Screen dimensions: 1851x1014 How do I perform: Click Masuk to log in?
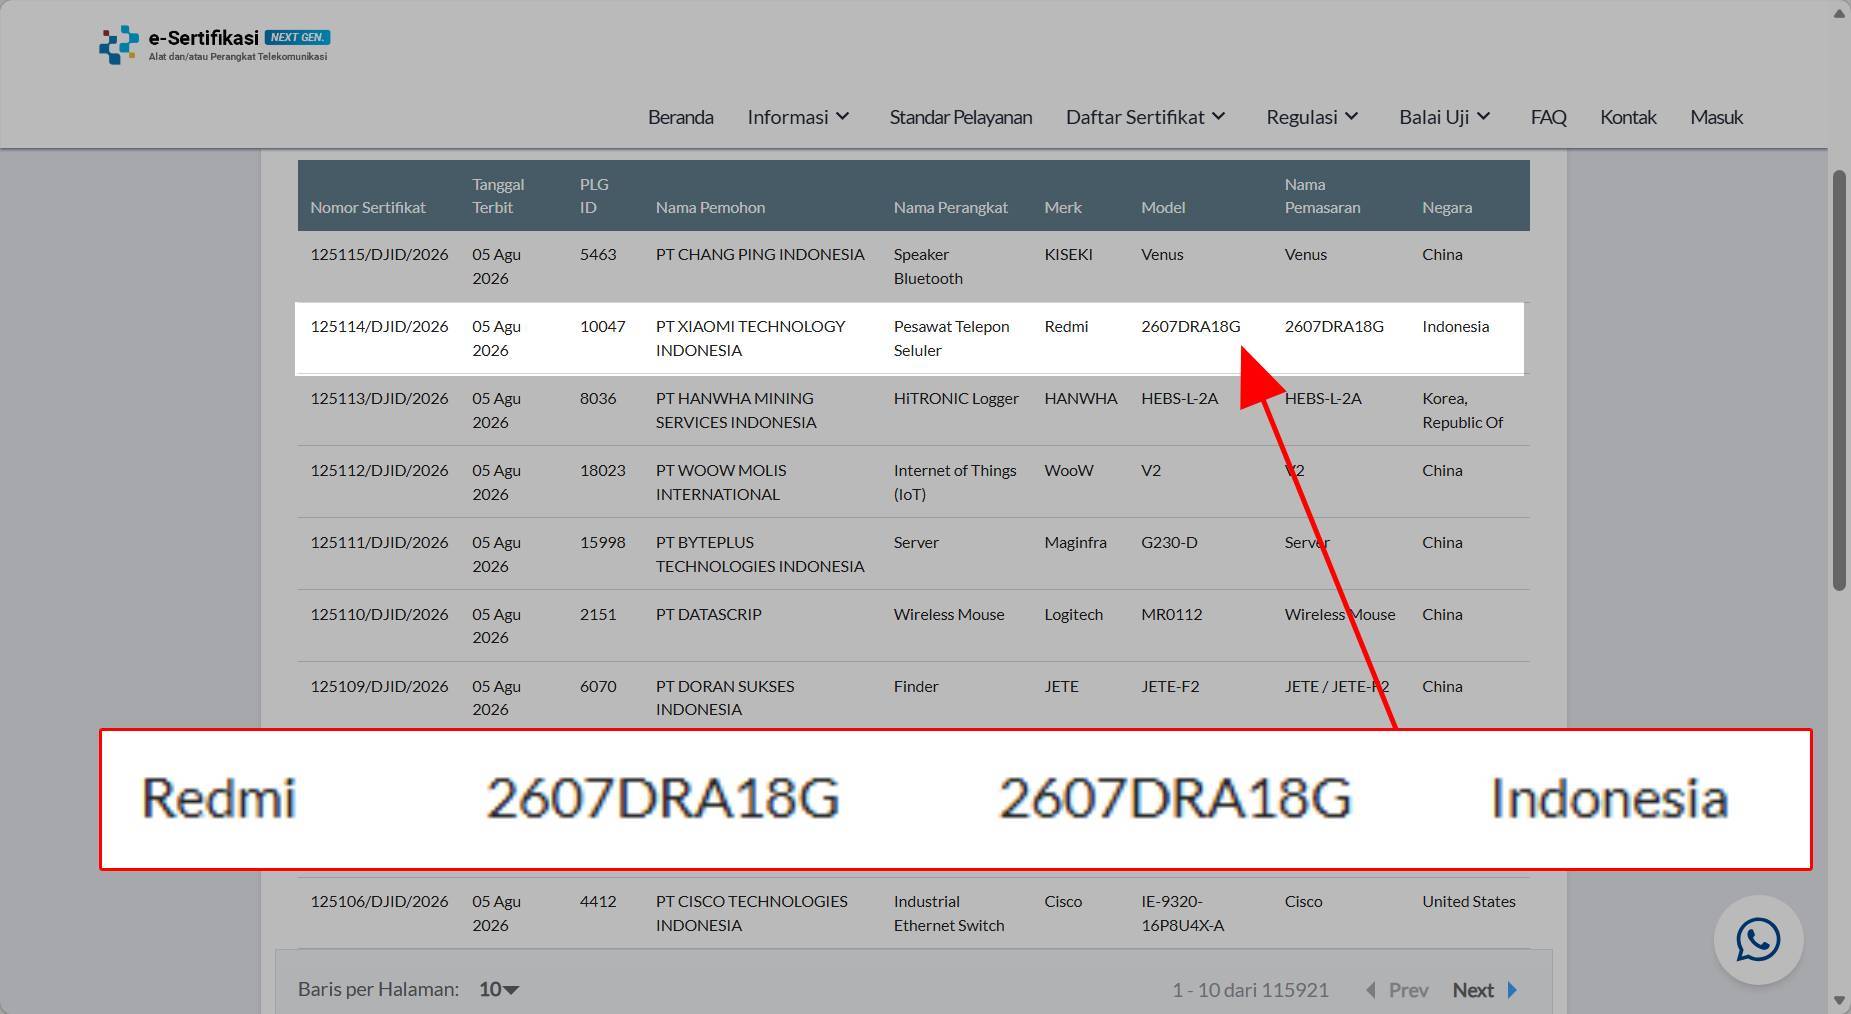[1716, 117]
